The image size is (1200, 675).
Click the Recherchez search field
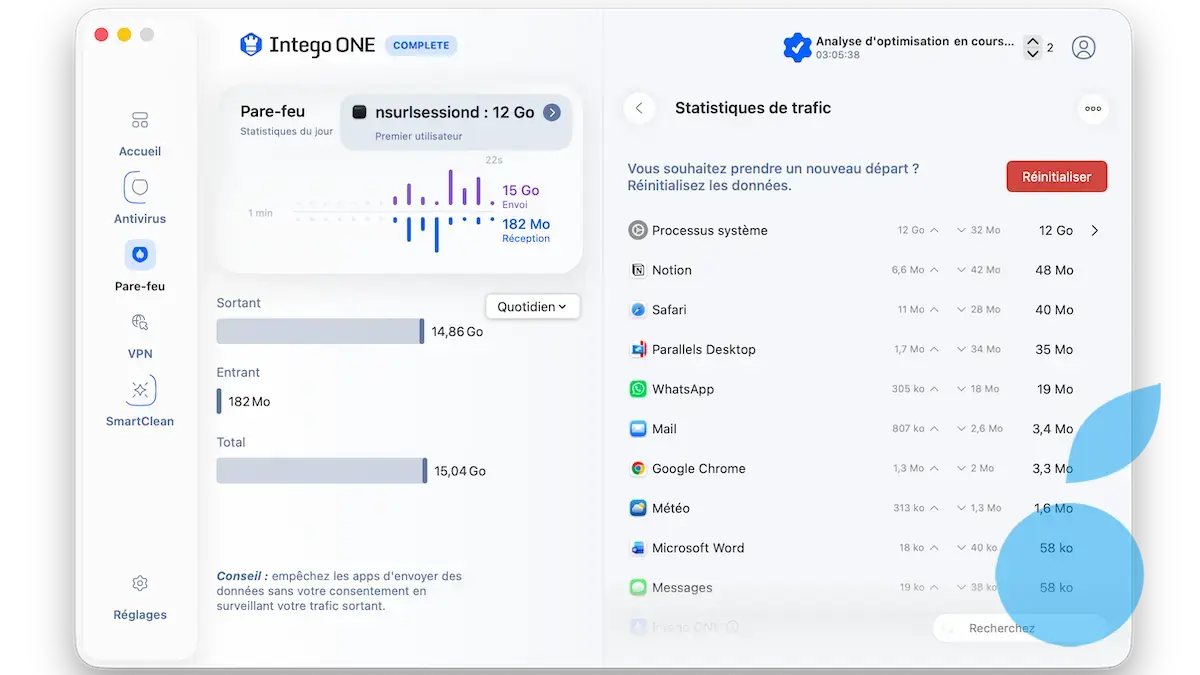(1020, 629)
